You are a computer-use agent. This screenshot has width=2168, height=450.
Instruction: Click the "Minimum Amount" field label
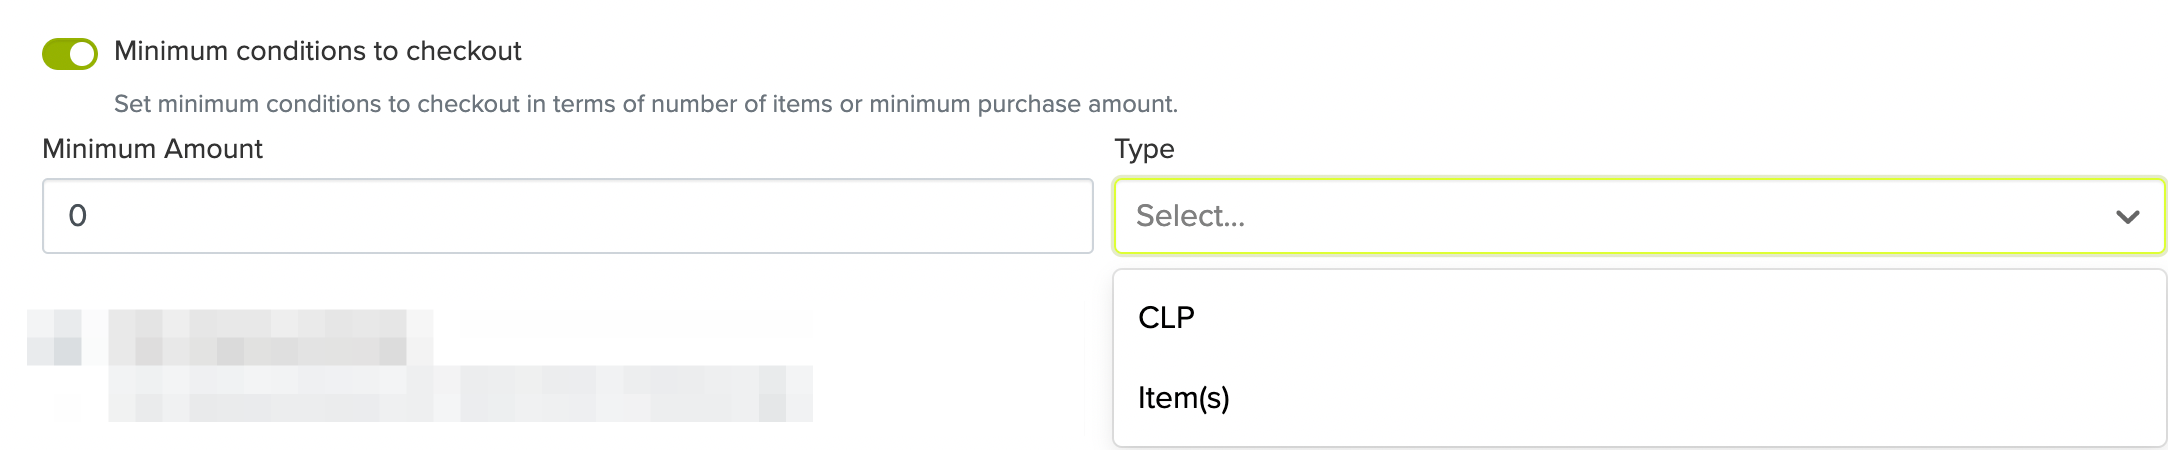pyautogui.click(x=152, y=149)
